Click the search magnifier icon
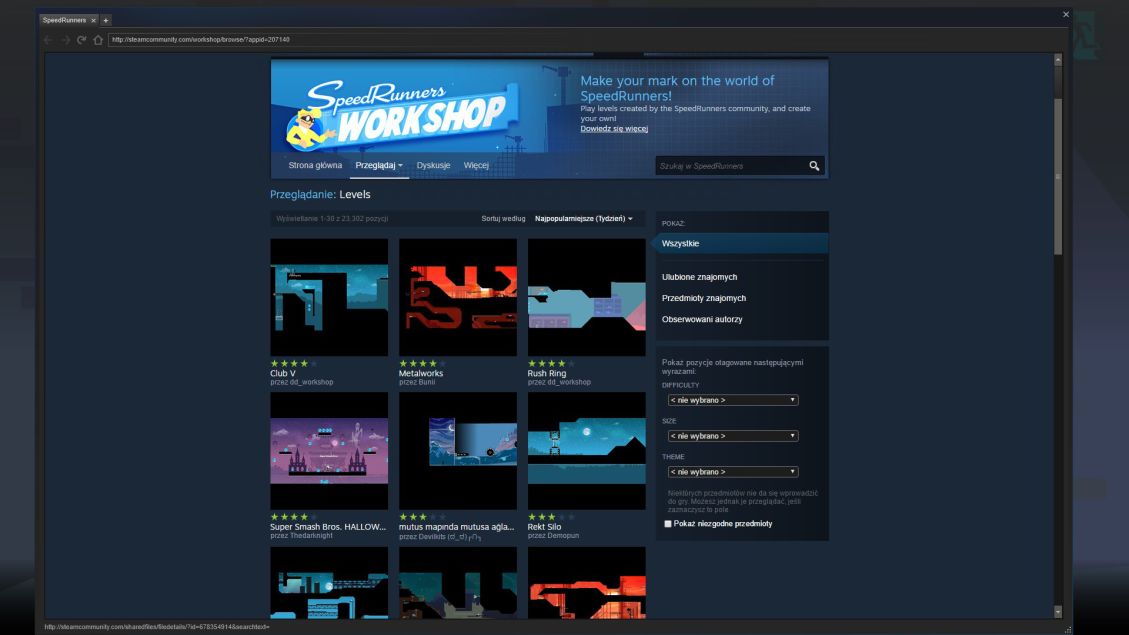 (x=814, y=166)
